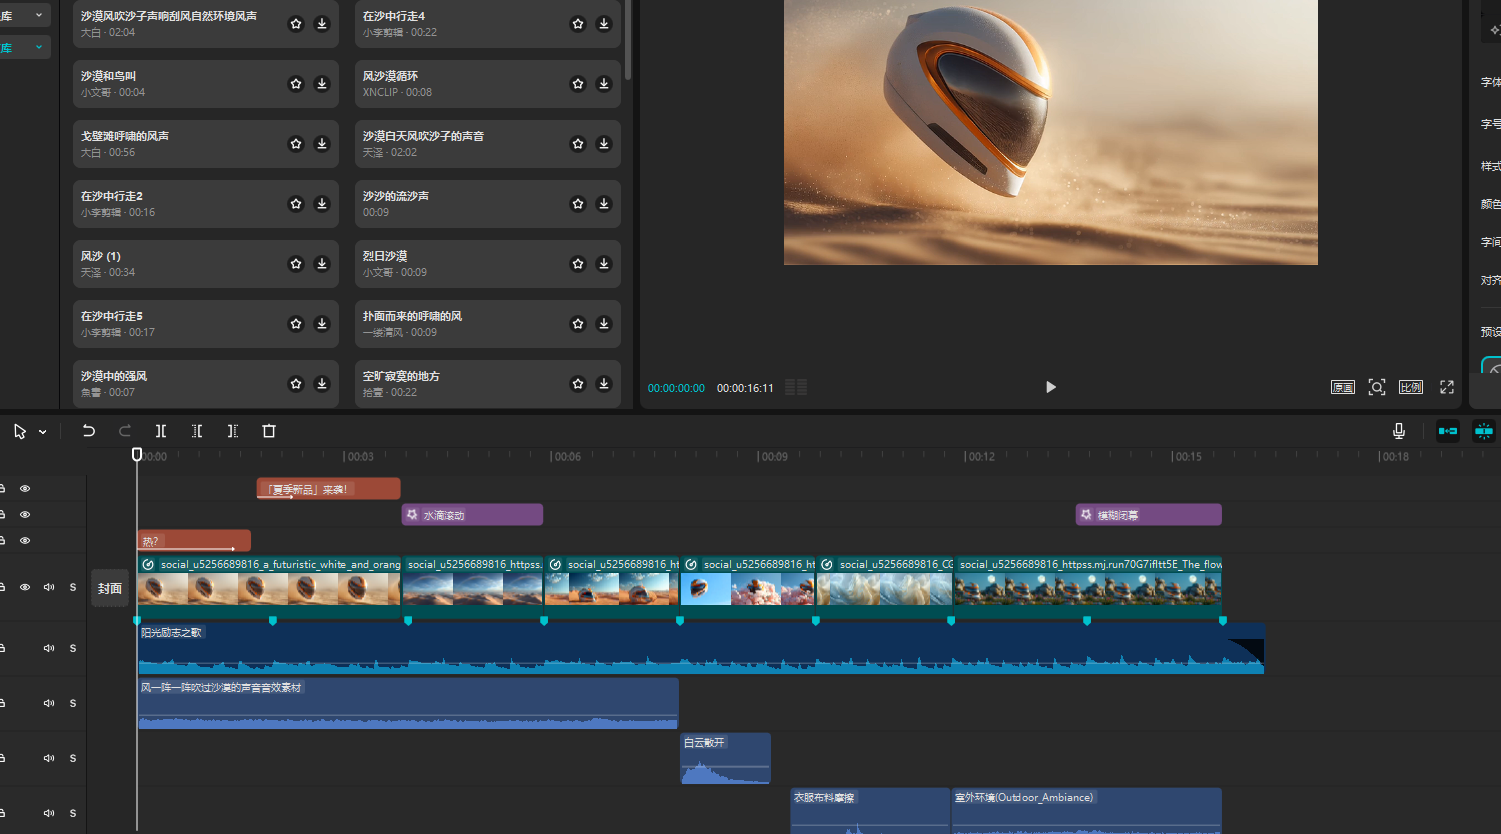Toggle the main track magnet snapping button

[x=1448, y=431]
